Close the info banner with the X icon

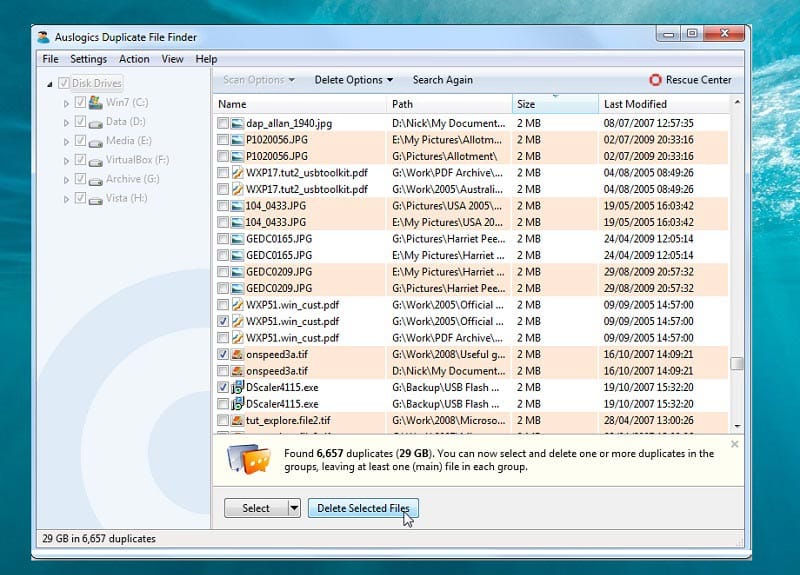coord(735,444)
